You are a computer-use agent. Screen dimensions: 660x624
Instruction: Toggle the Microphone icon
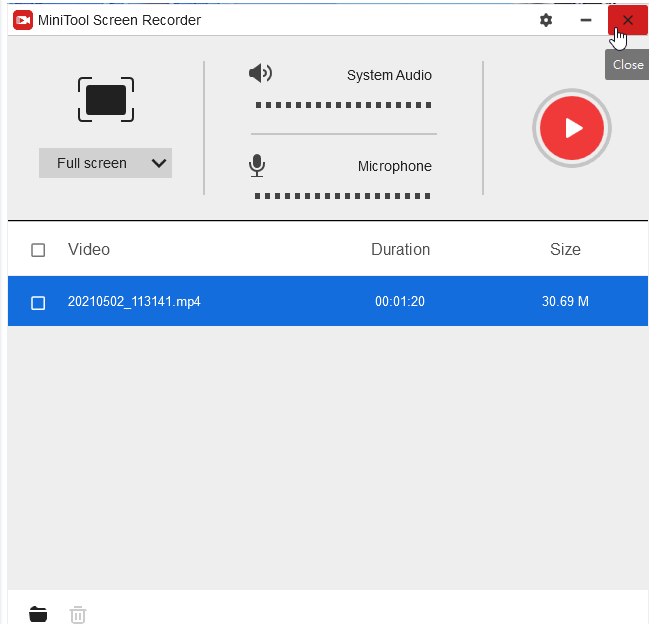pos(257,166)
